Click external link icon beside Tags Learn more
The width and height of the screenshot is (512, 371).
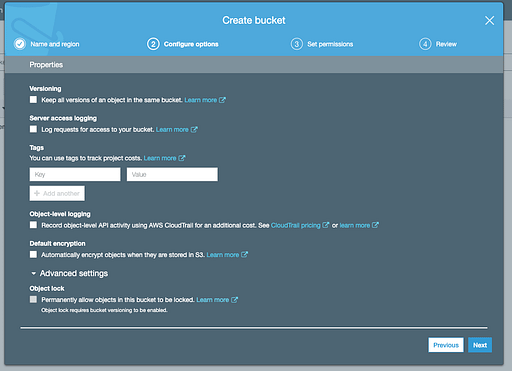pos(182,158)
